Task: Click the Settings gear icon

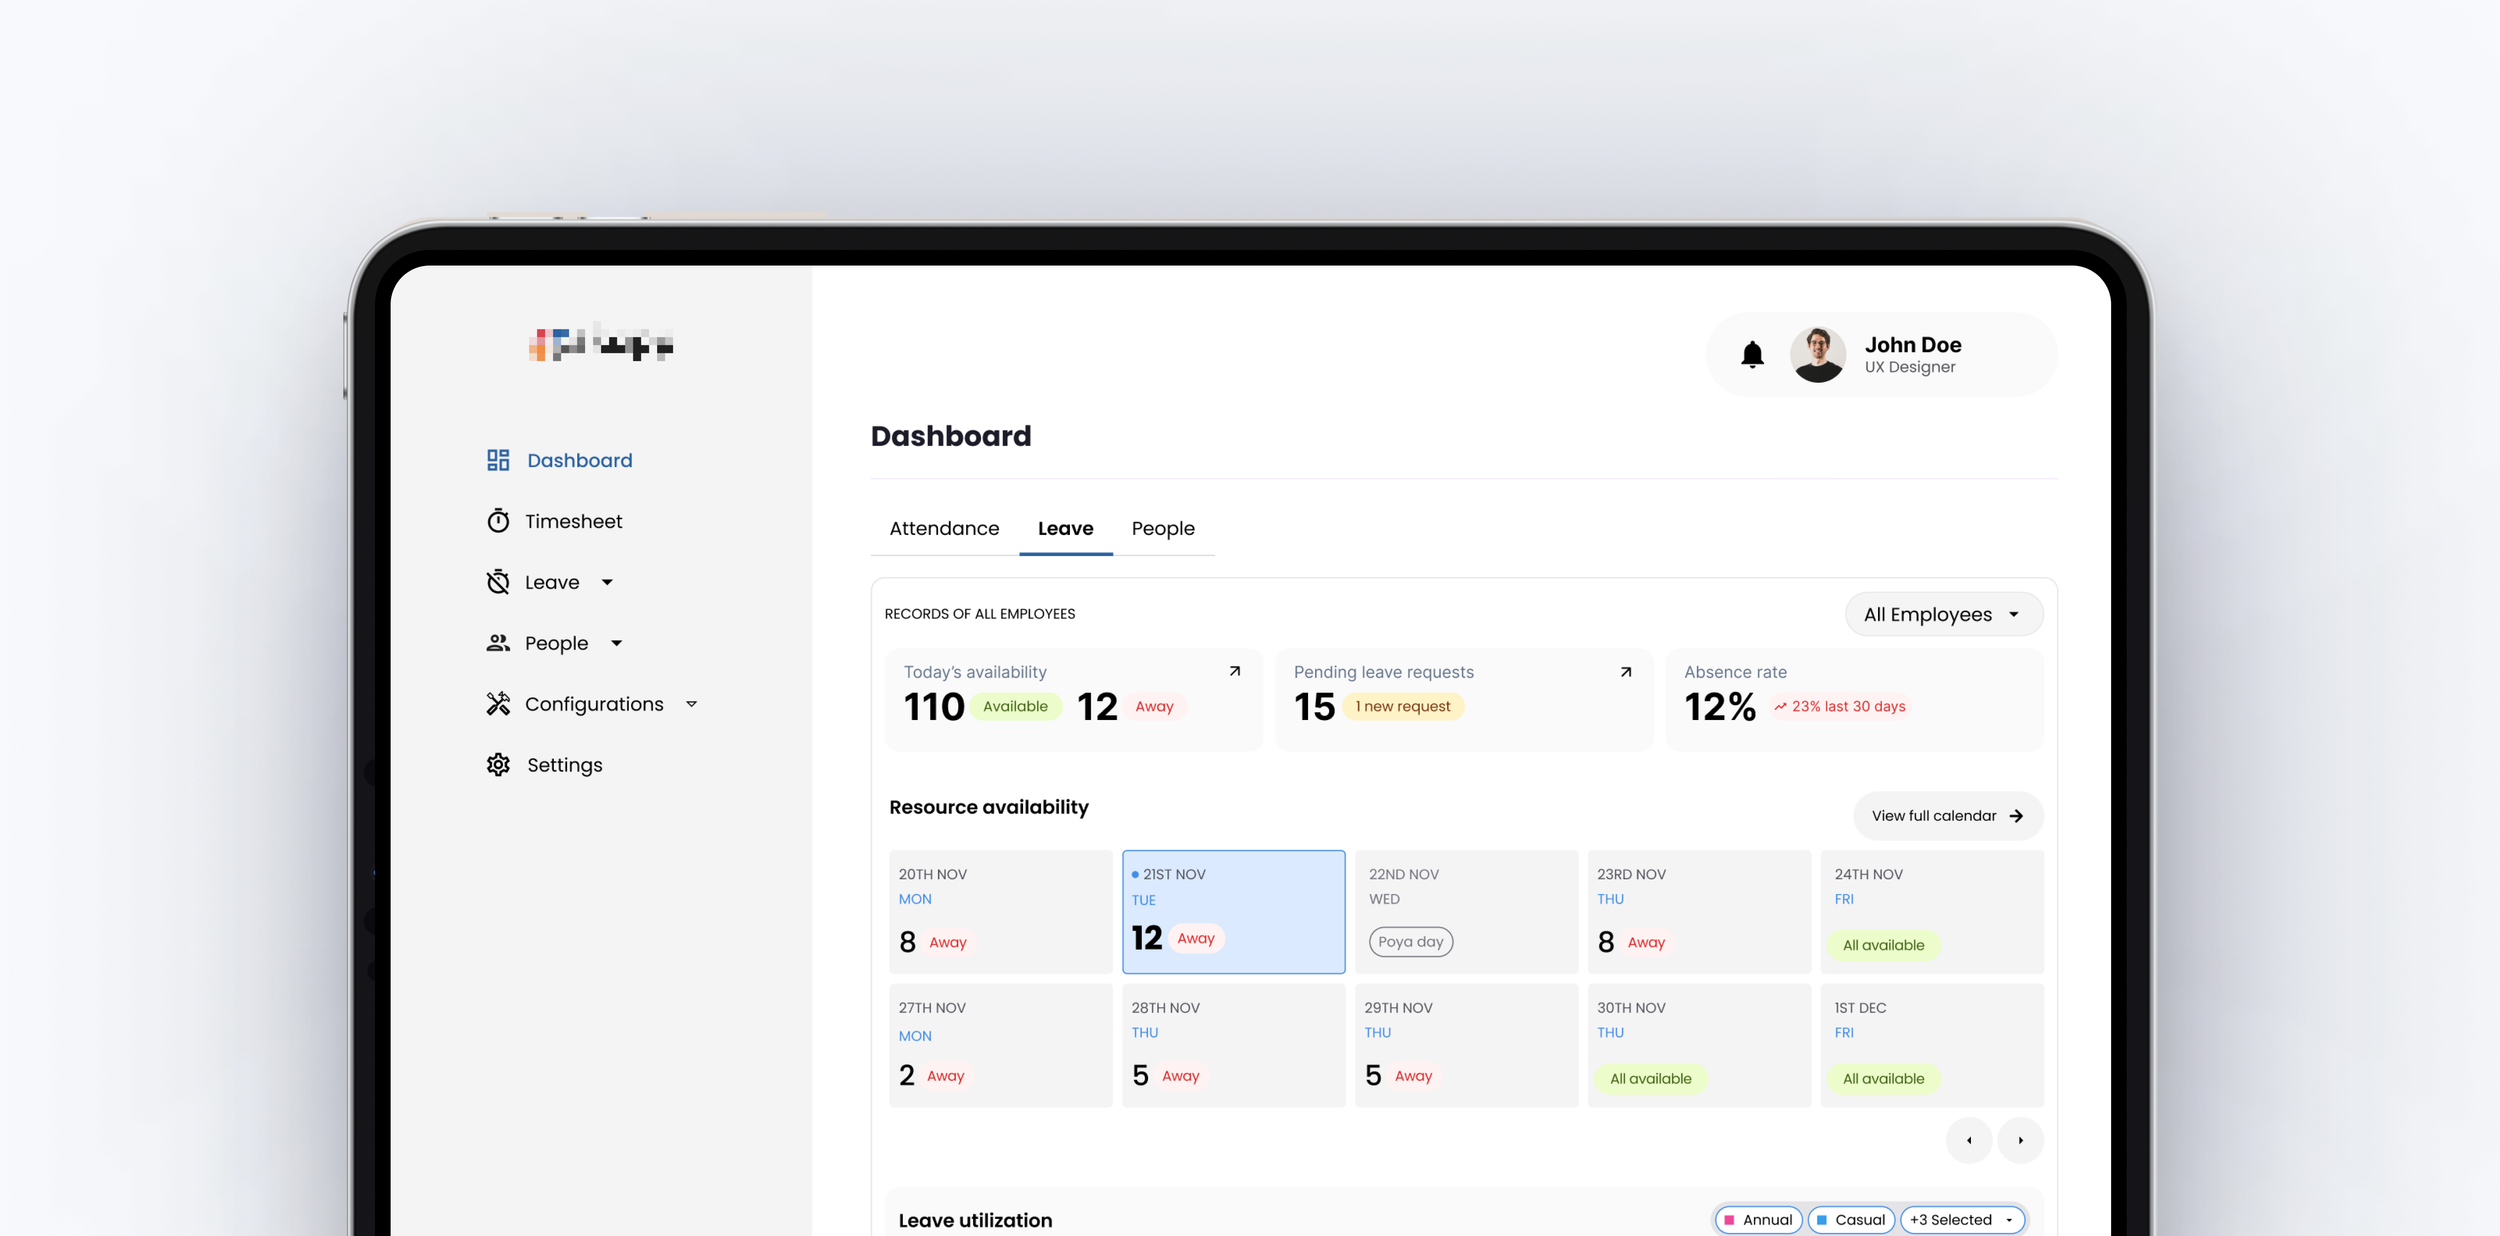Action: pos(498,765)
